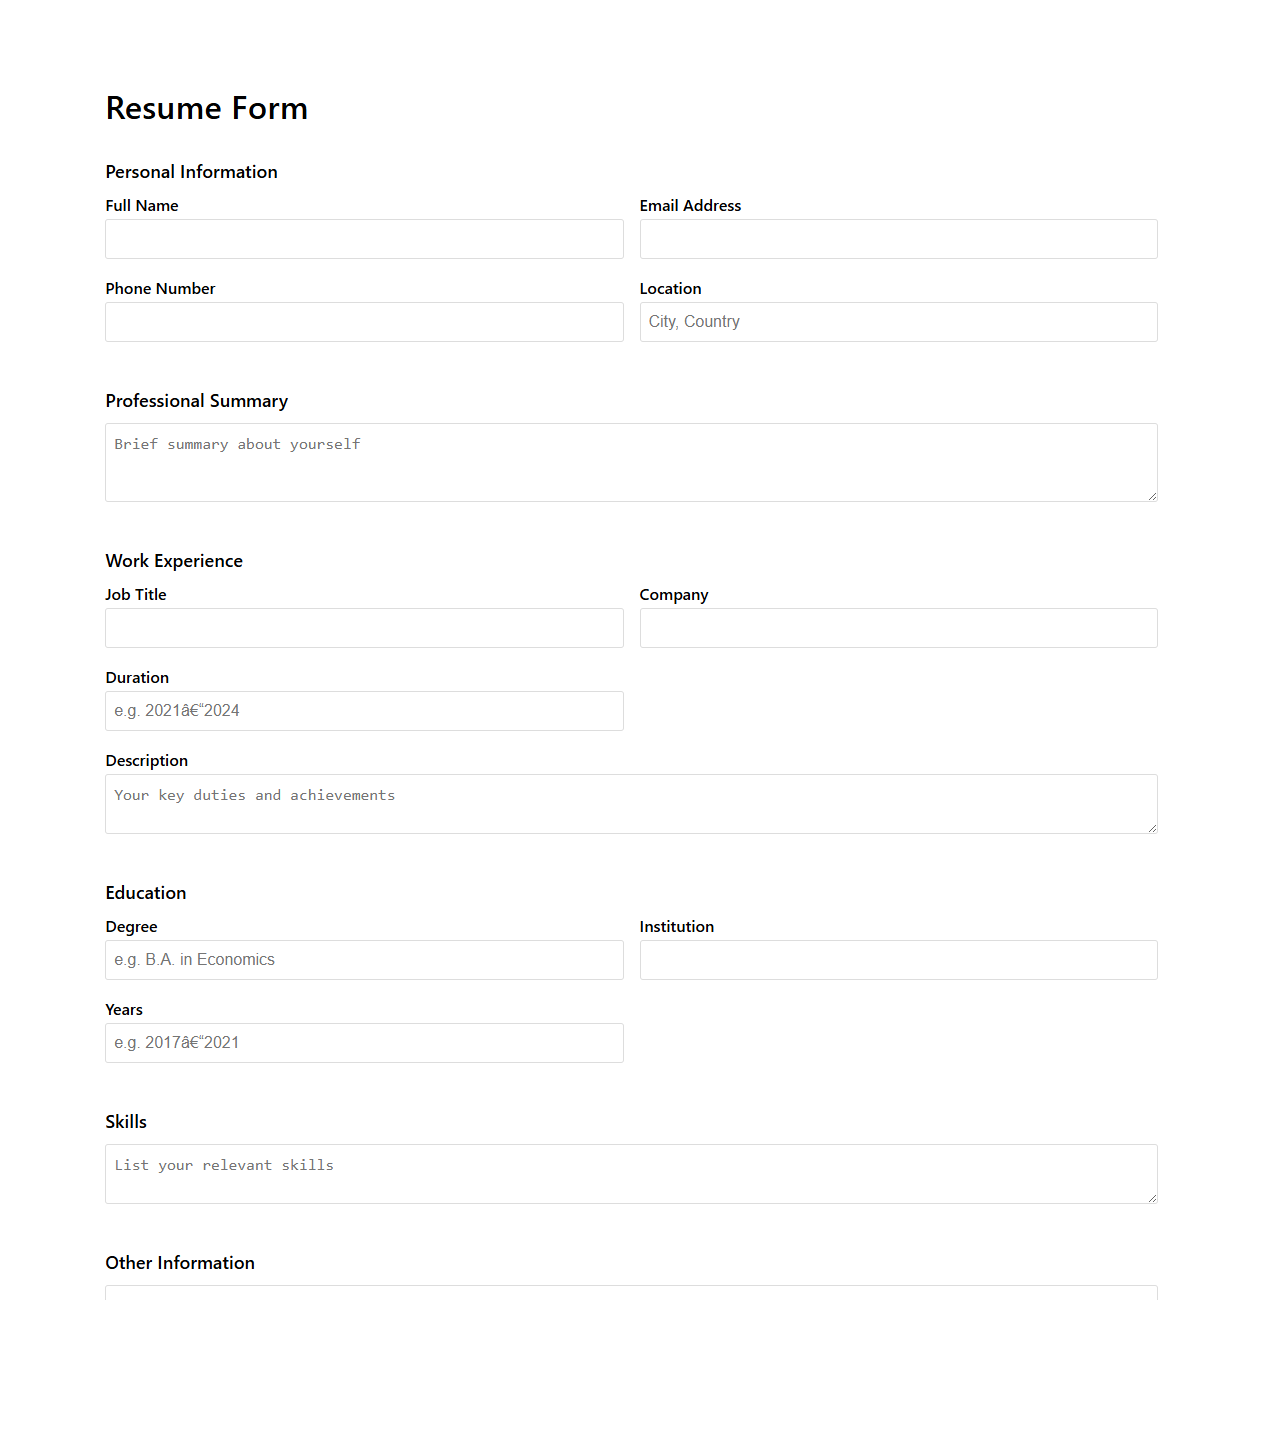The height and width of the screenshot is (1447, 1263).
Task: Click the Description textarea for key duties
Action: point(630,803)
